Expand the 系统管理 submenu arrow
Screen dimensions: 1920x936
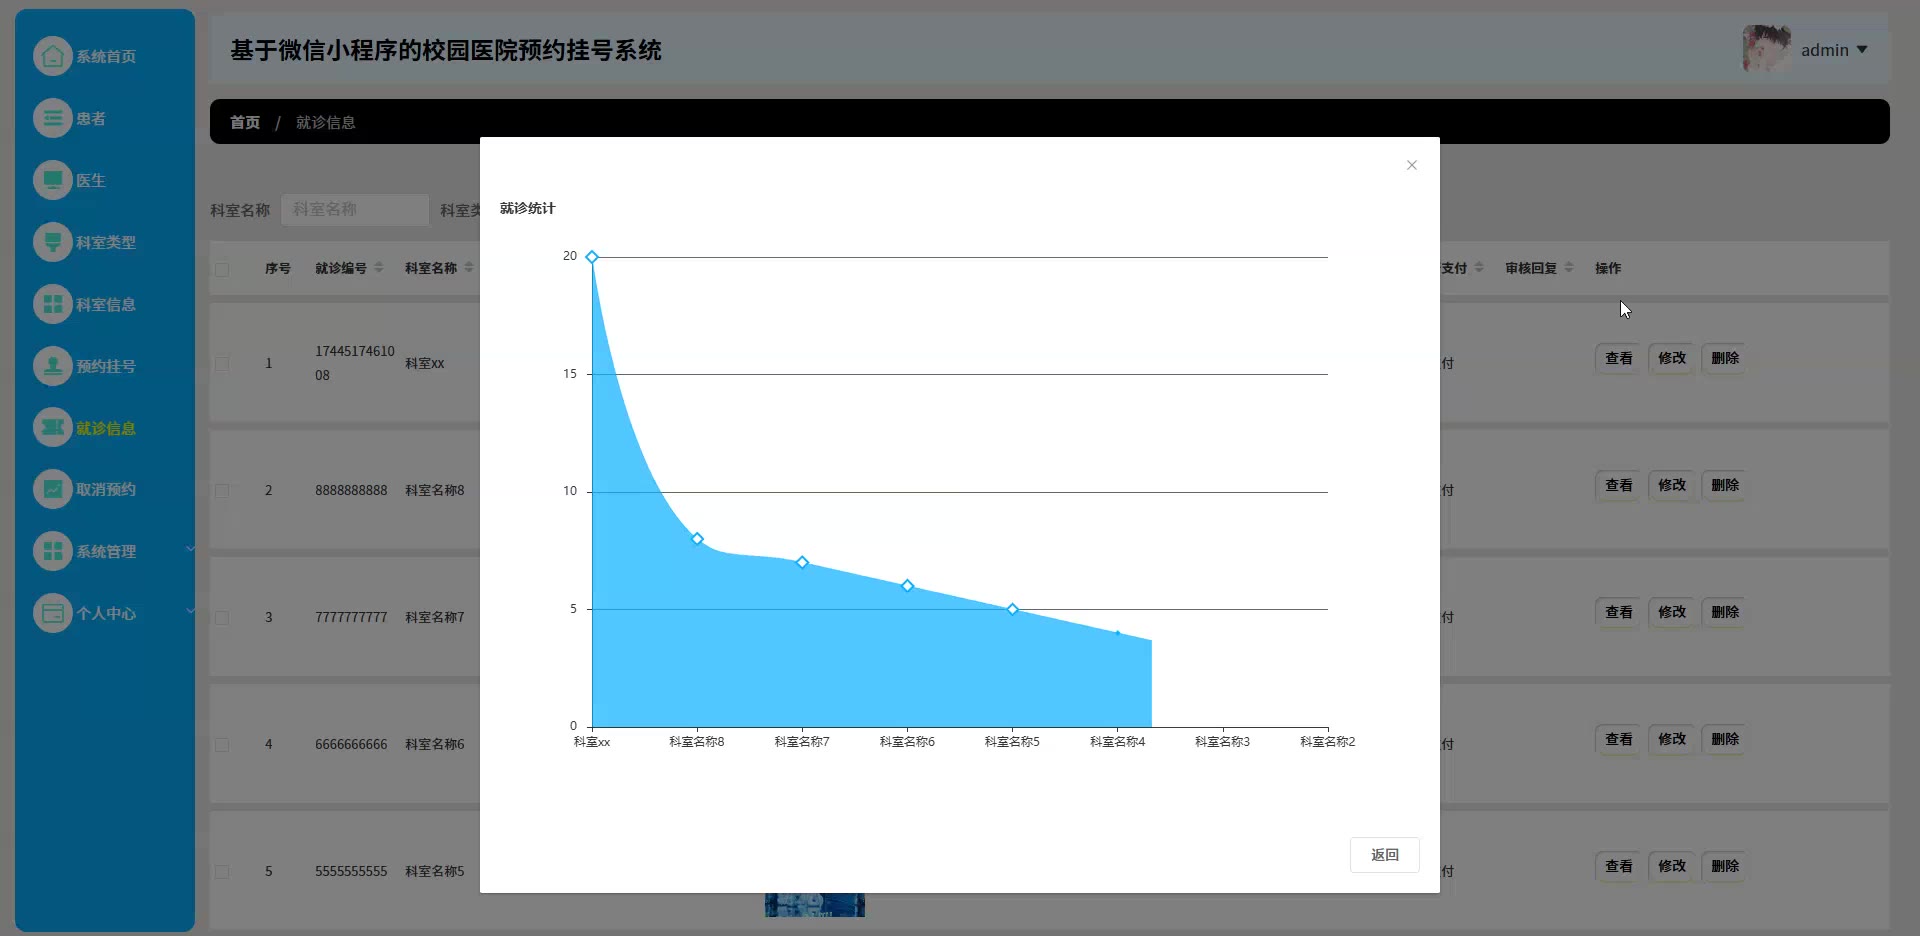click(190, 548)
